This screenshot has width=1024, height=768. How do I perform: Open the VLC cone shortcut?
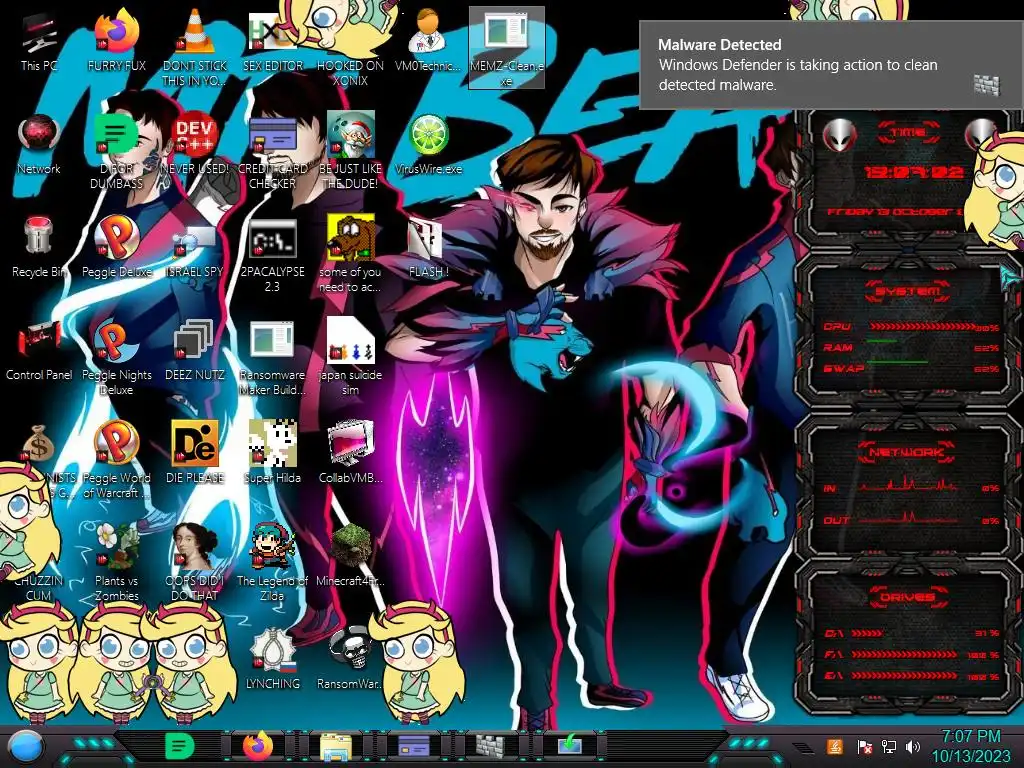[195, 47]
